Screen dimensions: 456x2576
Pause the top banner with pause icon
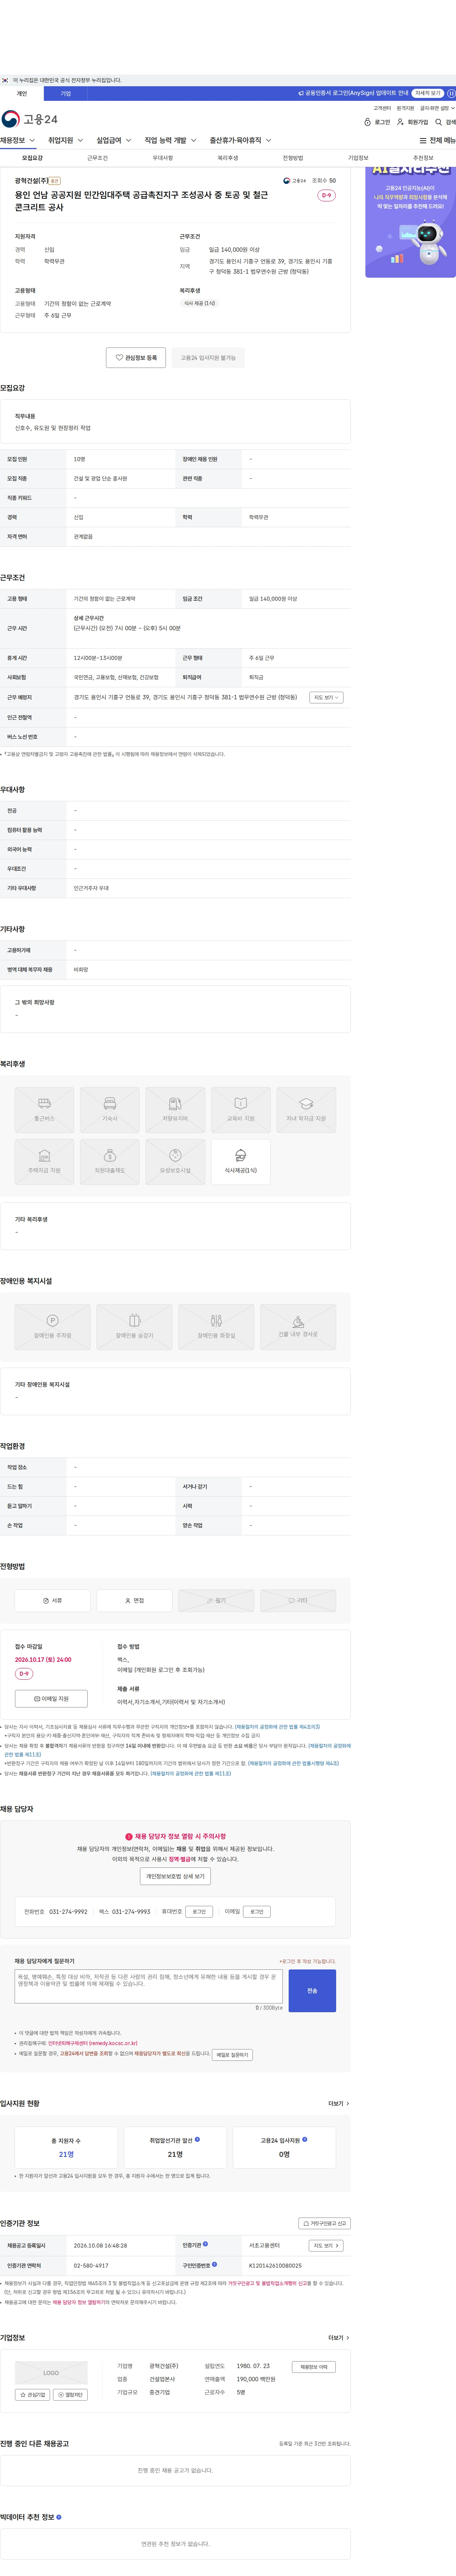click(x=451, y=93)
